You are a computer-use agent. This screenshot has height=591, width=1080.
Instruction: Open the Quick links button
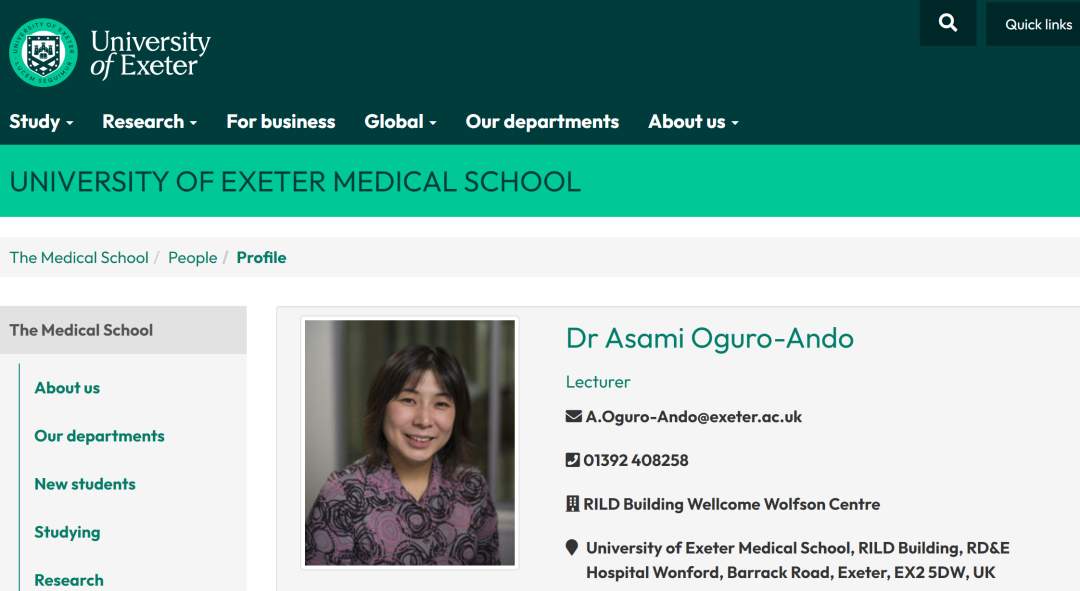click(x=1037, y=24)
